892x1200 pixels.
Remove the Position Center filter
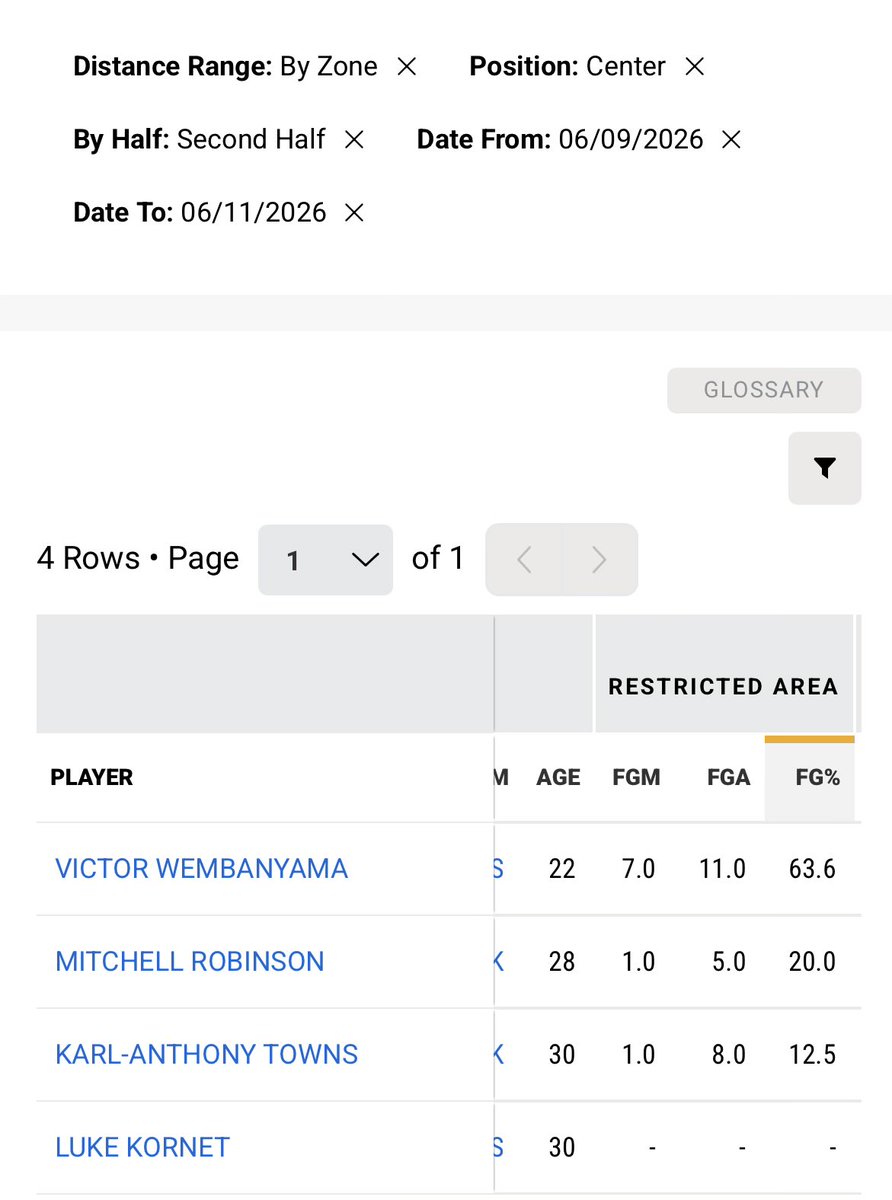pyautogui.click(x=694, y=67)
